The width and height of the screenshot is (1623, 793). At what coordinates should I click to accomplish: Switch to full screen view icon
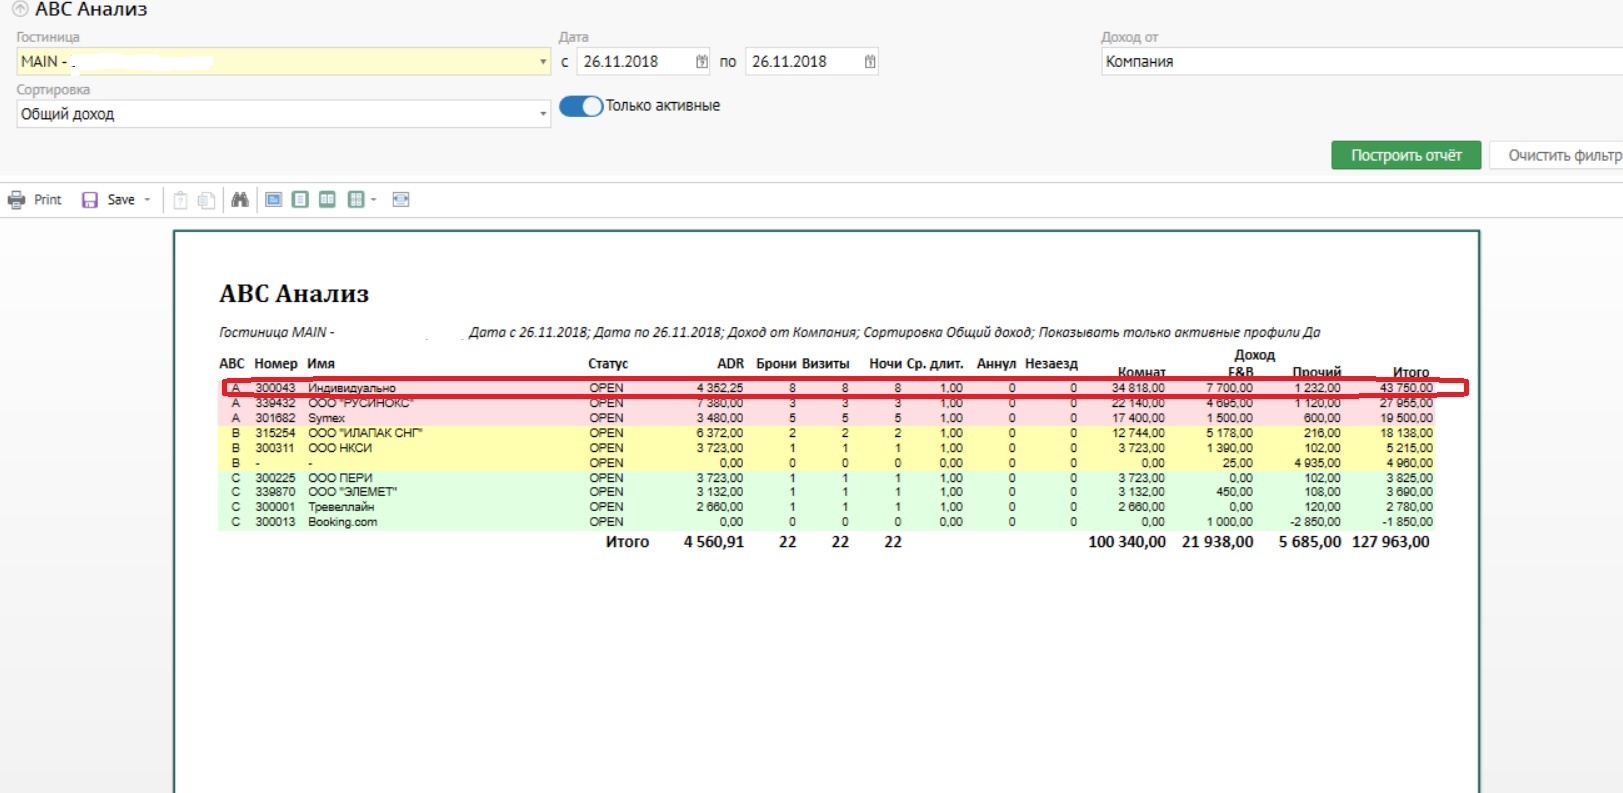point(273,200)
